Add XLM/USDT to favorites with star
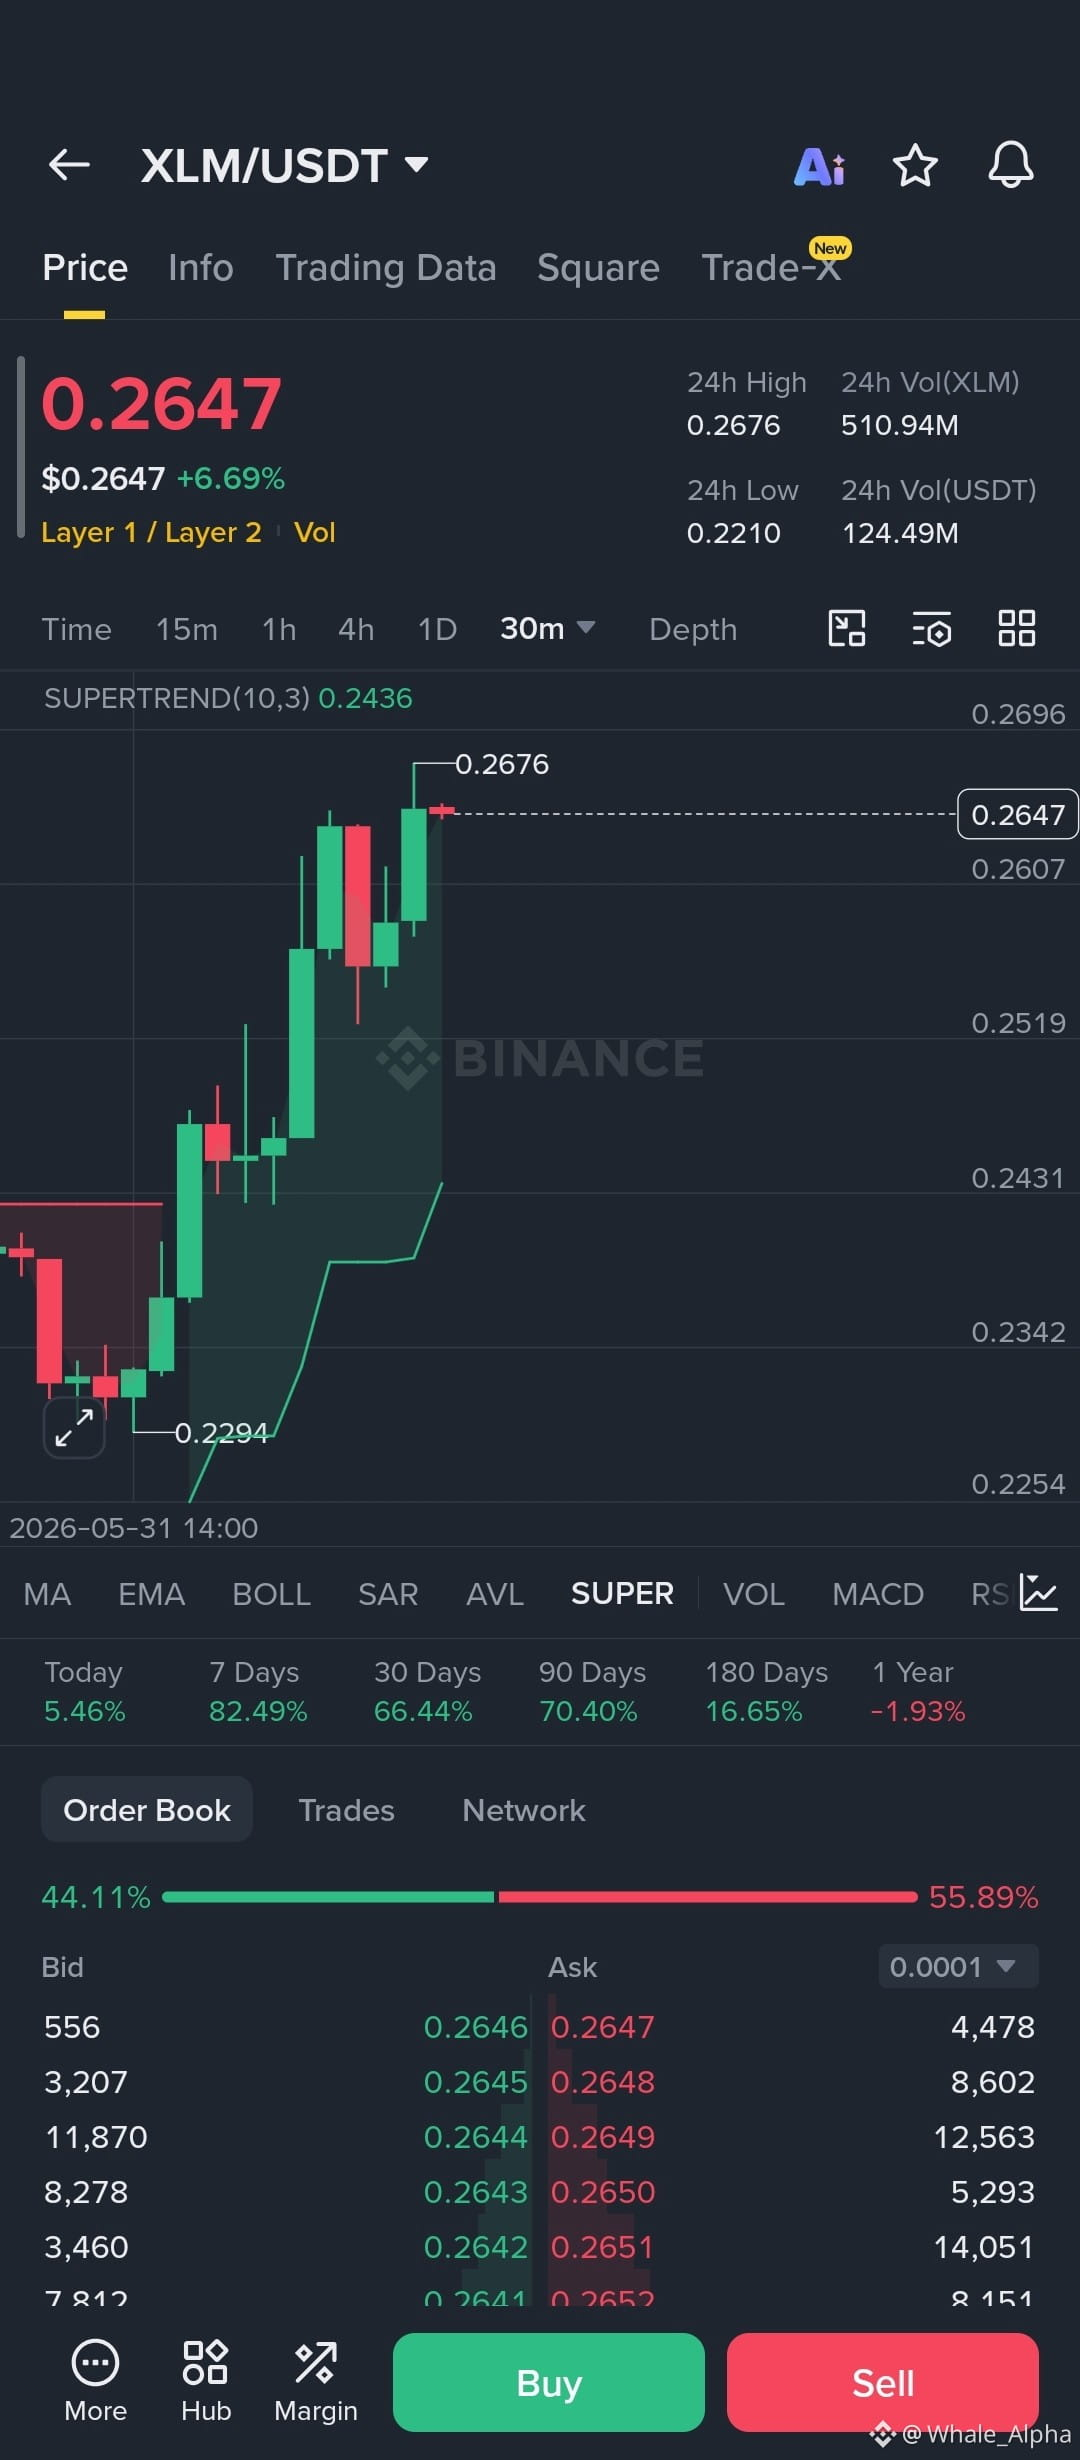Viewport: 1080px width, 2460px height. click(x=915, y=165)
